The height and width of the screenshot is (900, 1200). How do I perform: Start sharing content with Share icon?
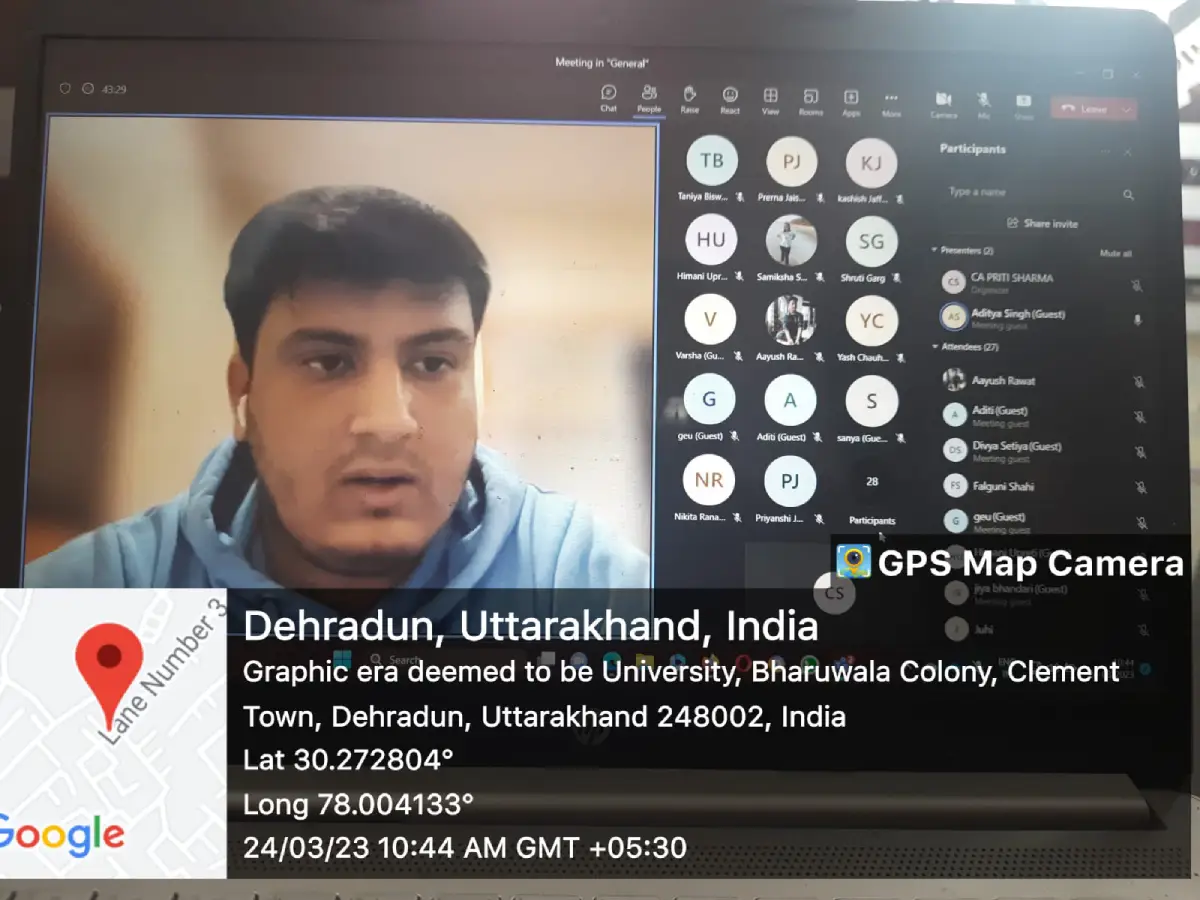pyautogui.click(x=1024, y=104)
